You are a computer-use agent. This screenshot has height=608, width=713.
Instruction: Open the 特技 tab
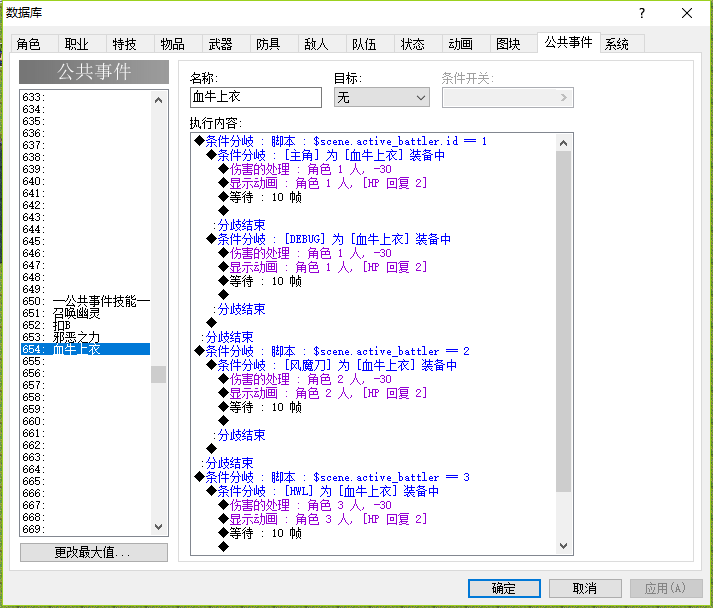click(130, 44)
